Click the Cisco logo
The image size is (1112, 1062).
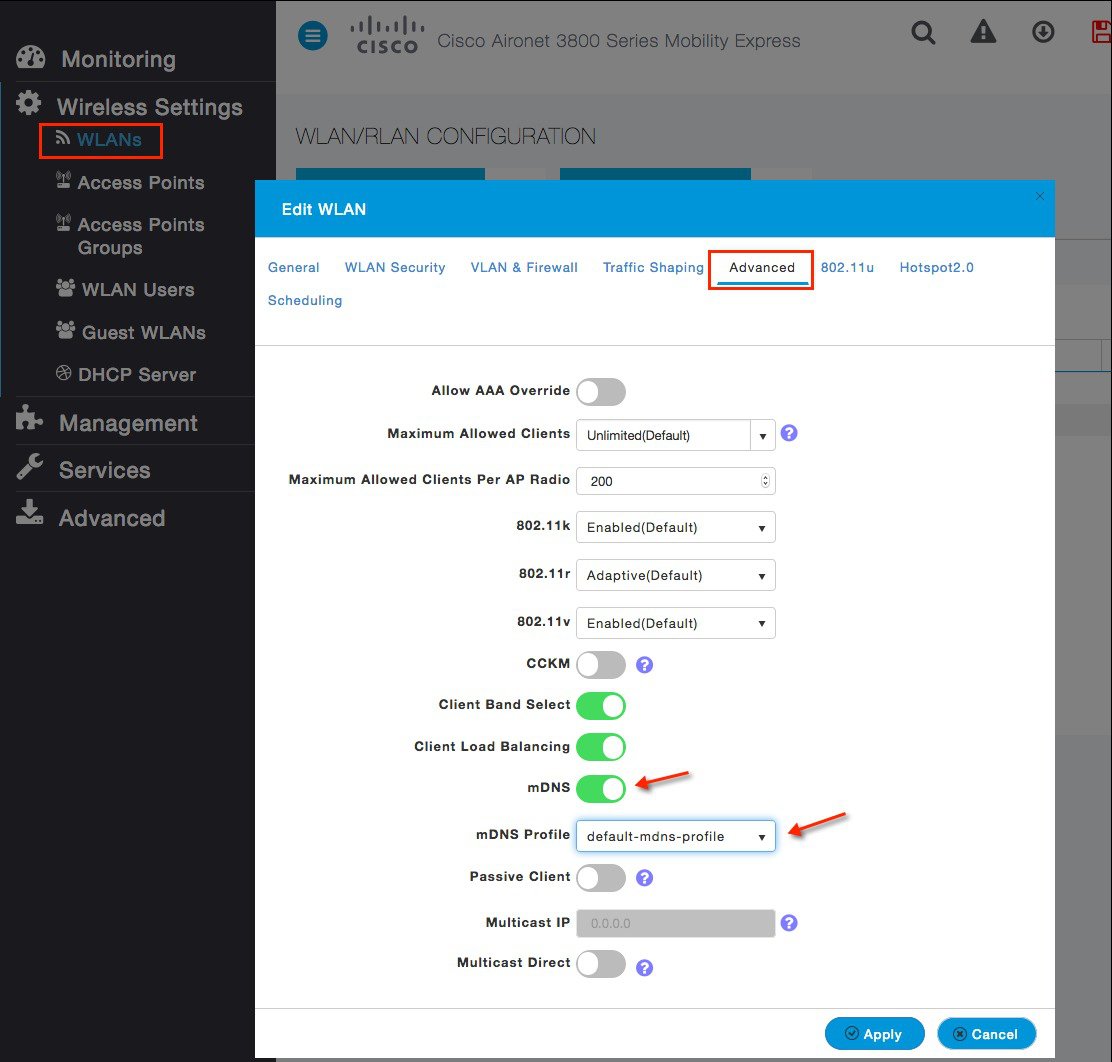point(387,35)
